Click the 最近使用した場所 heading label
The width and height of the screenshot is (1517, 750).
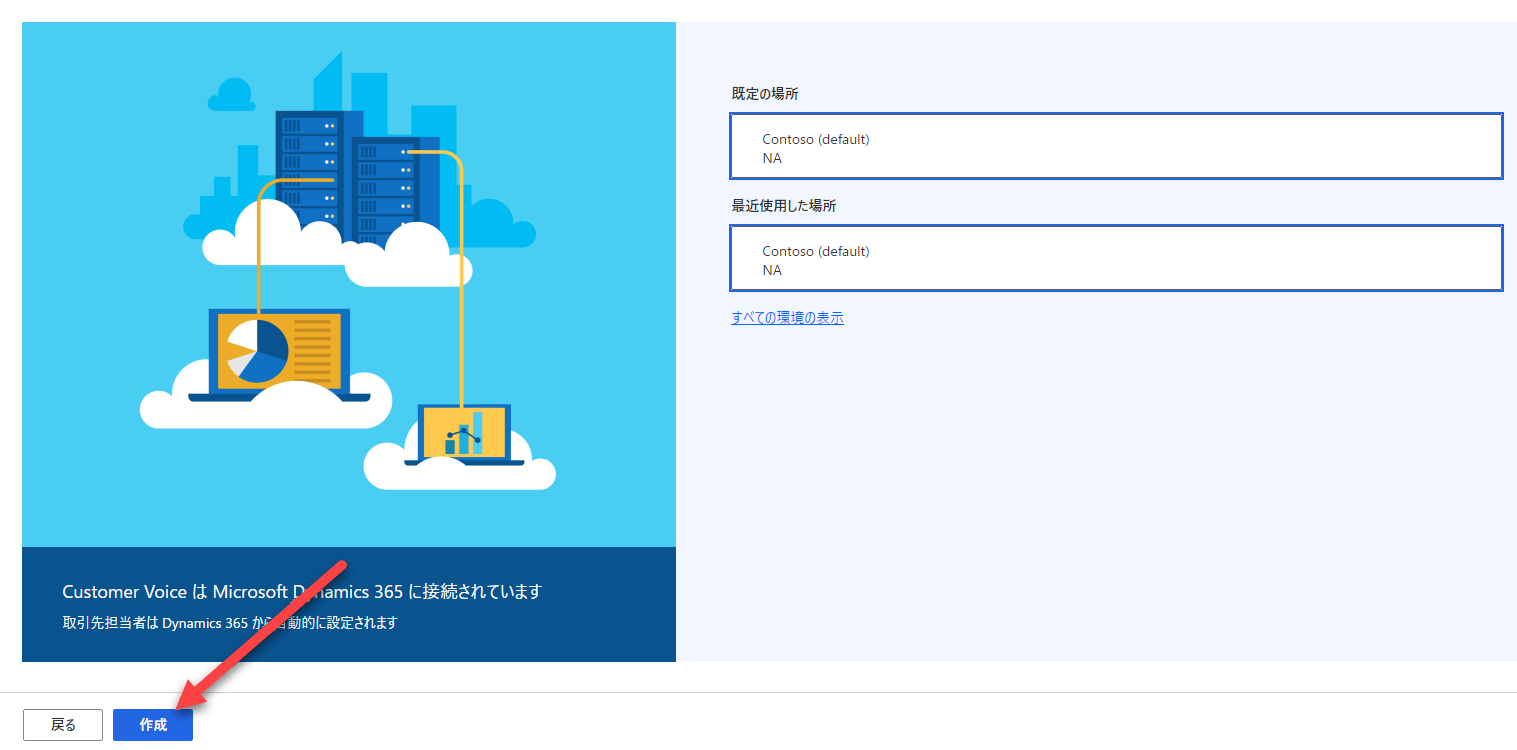pyautogui.click(x=783, y=205)
